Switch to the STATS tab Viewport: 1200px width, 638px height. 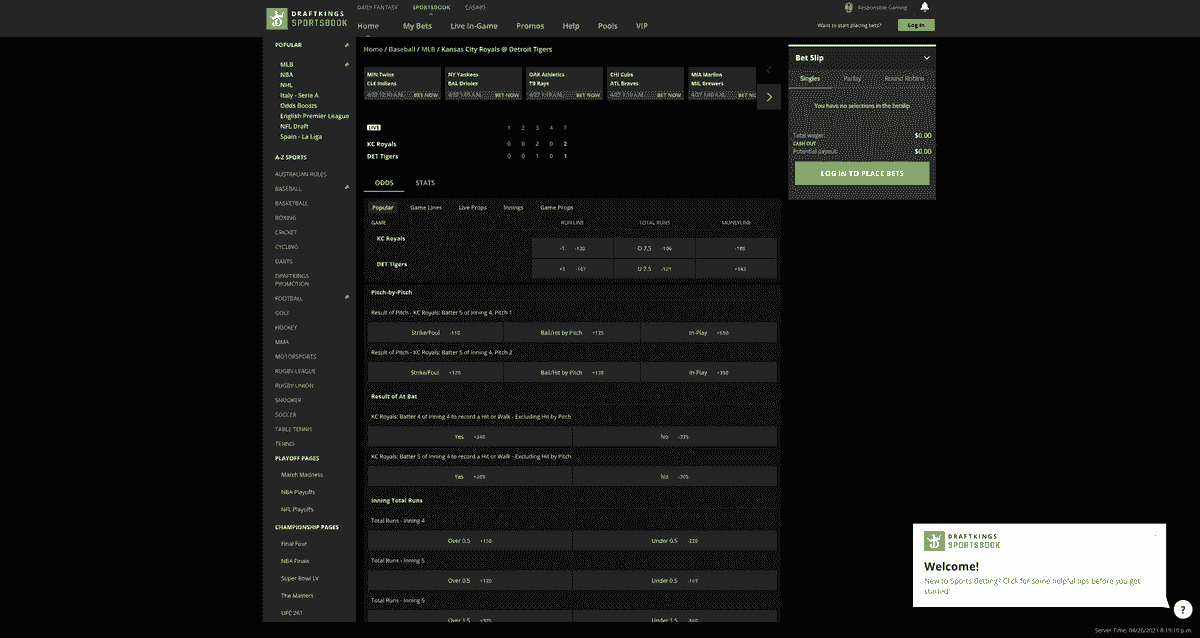(x=425, y=183)
